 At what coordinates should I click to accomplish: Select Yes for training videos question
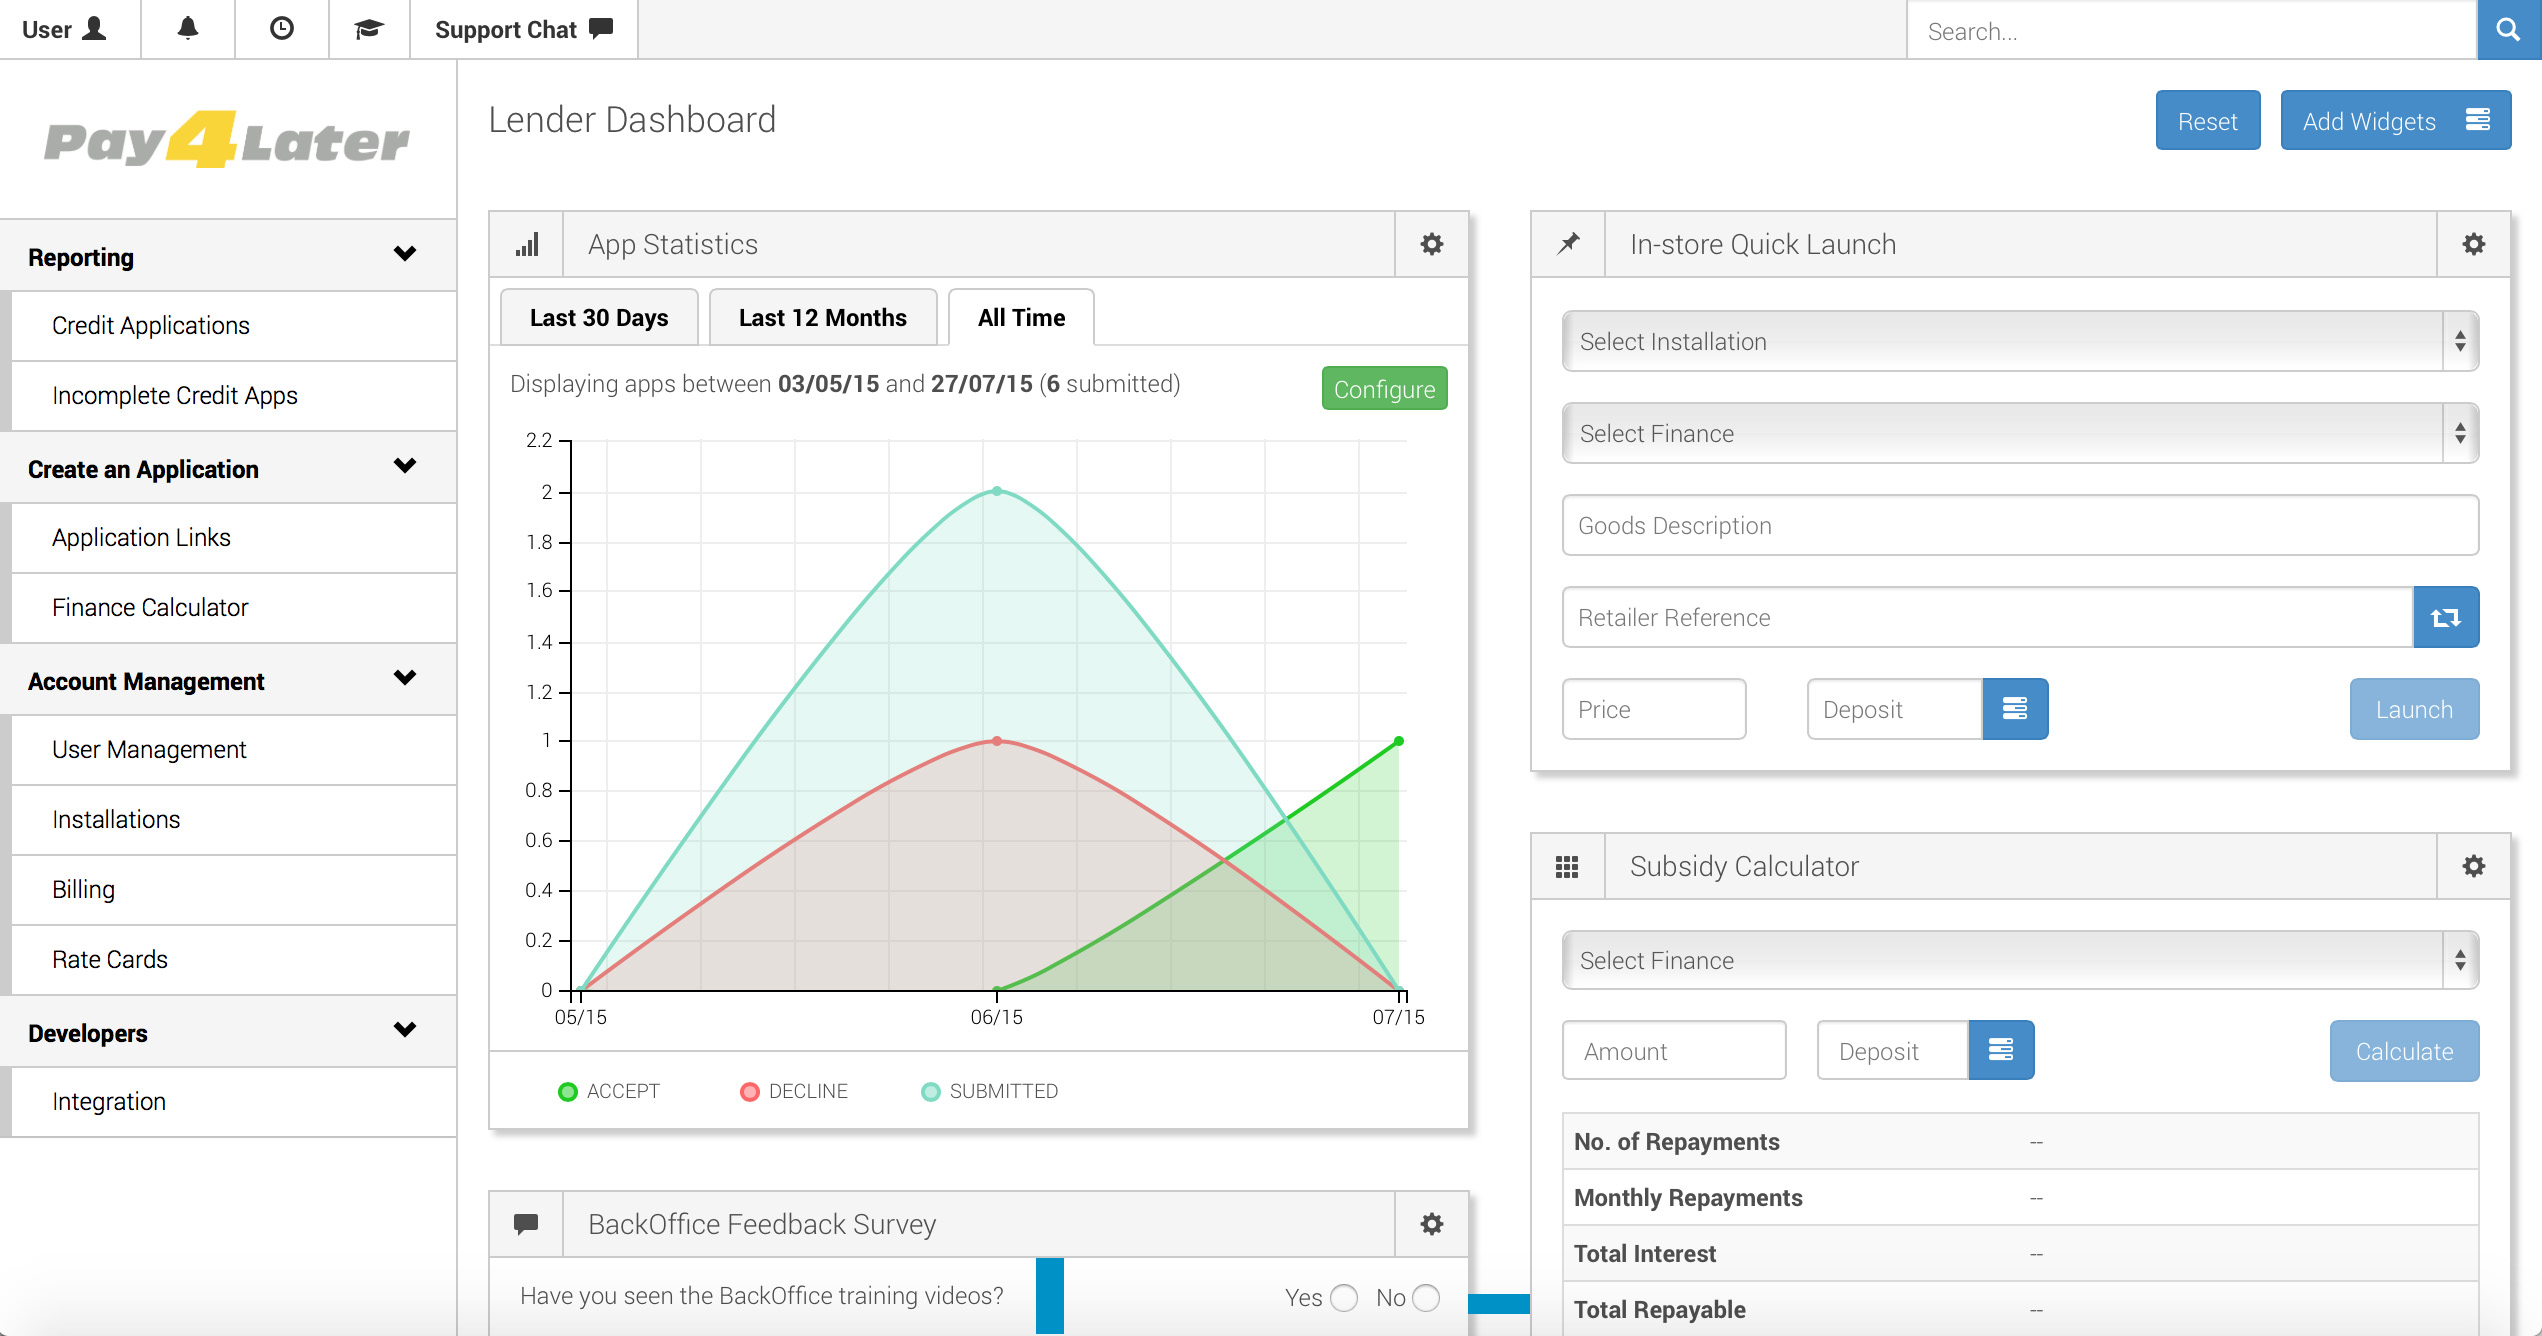point(1344,1298)
